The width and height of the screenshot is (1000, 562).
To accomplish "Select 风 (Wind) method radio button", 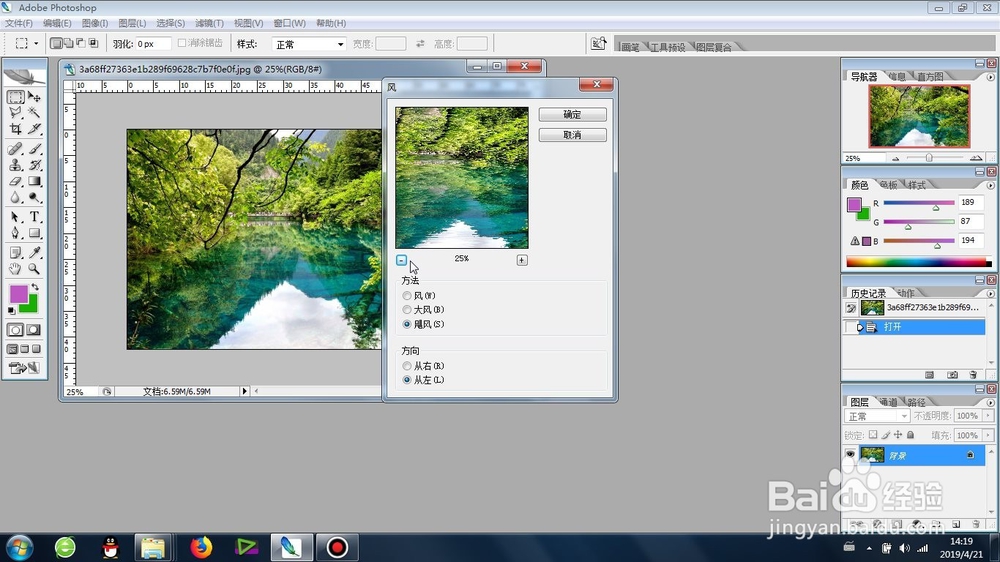I will pyautogui.click(x=407, y=296).
